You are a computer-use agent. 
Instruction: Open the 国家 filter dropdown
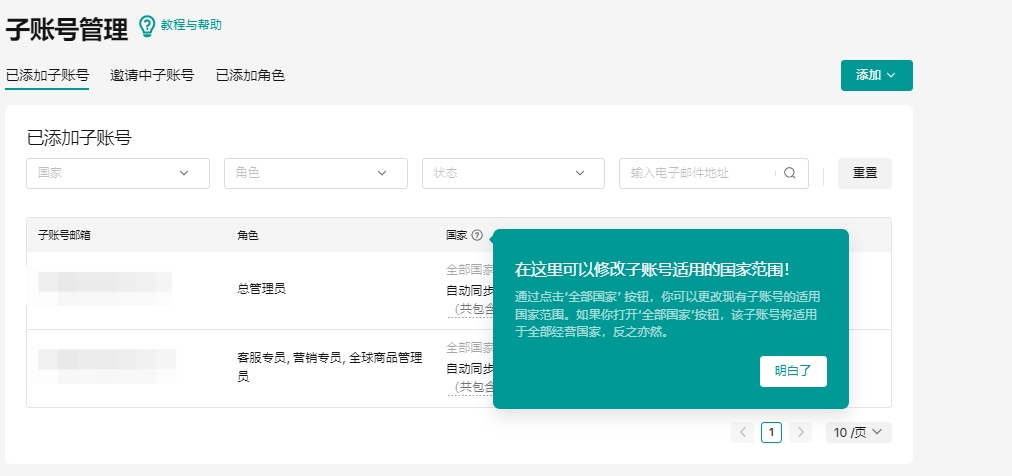118,173
